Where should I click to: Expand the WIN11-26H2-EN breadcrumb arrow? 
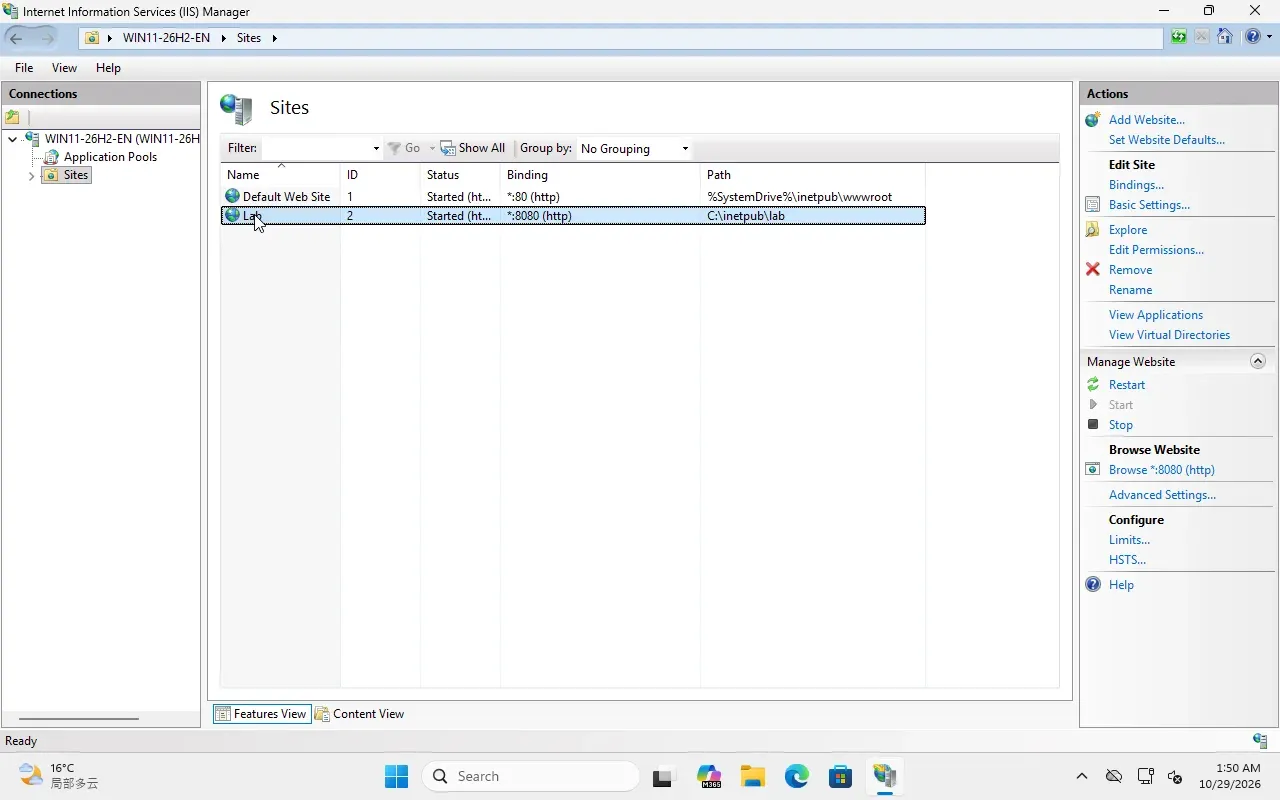pos(224,38)
